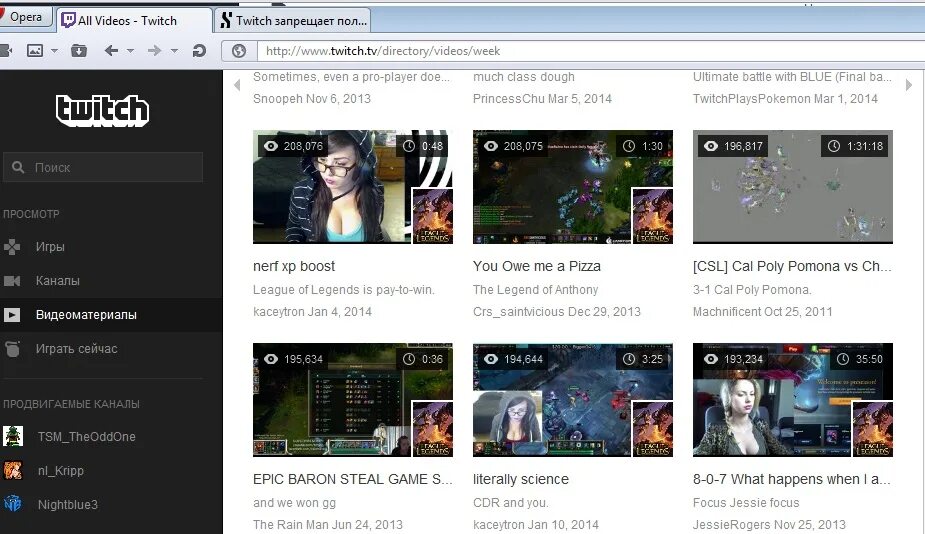This screenshot has height=534, width=925.
Task: Click the nerf xp boost title link
Action: pyautogui.click(x=294, y=266)
